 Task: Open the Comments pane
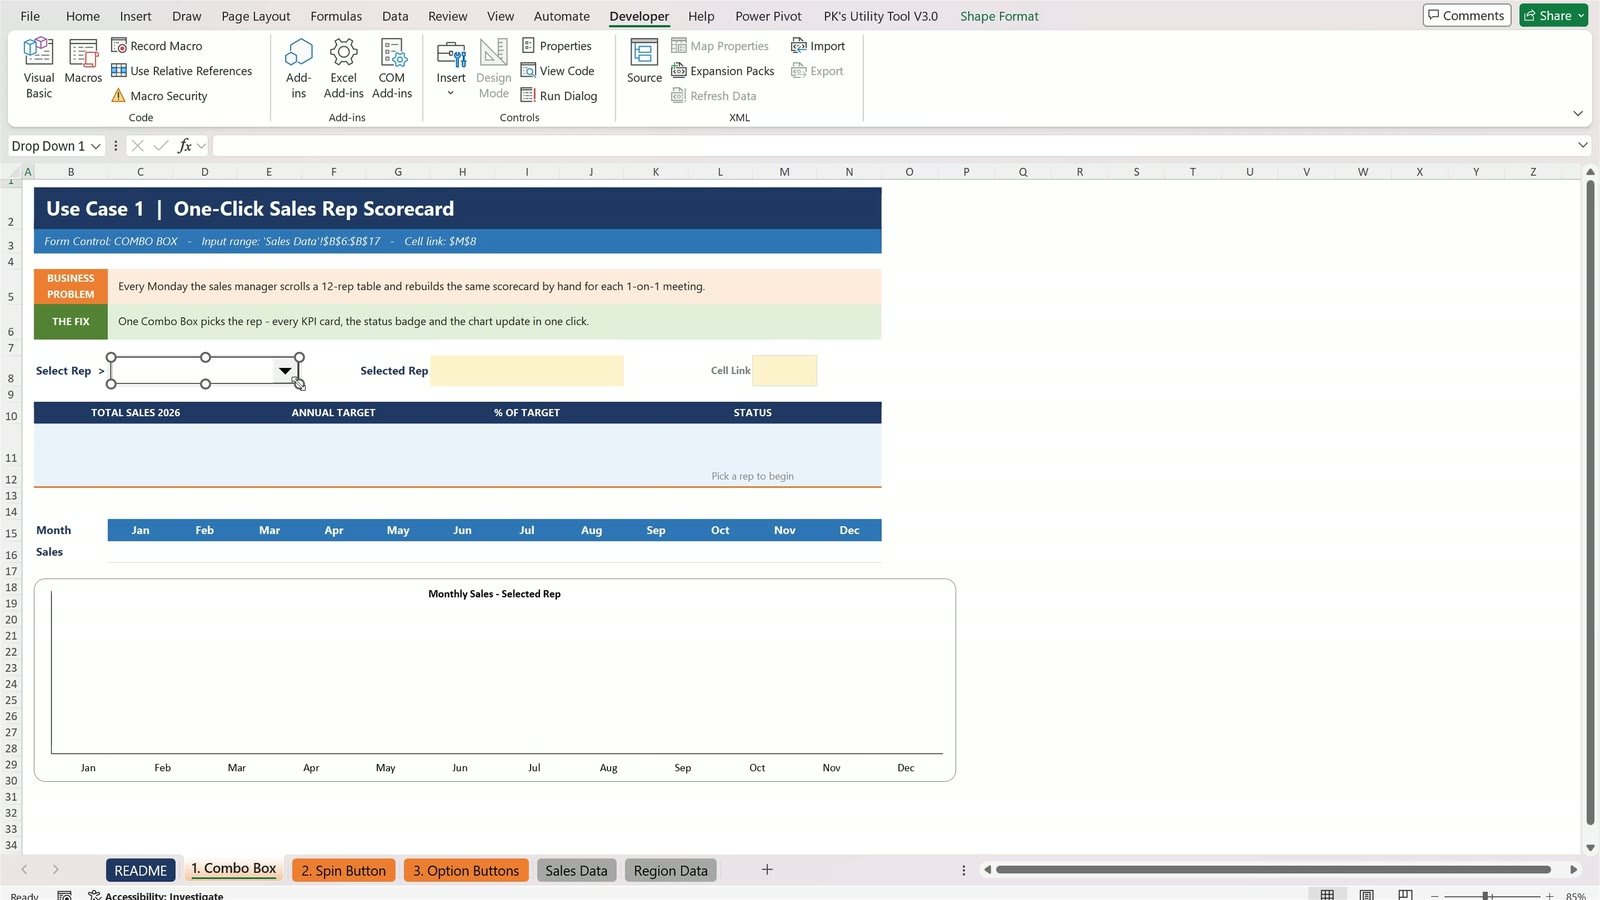click(1466, 15)
